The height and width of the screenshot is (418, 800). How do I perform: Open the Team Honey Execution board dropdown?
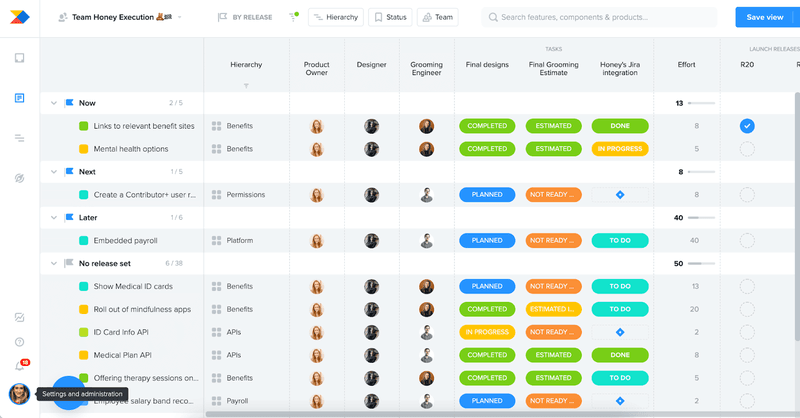[x=179, y=17]
